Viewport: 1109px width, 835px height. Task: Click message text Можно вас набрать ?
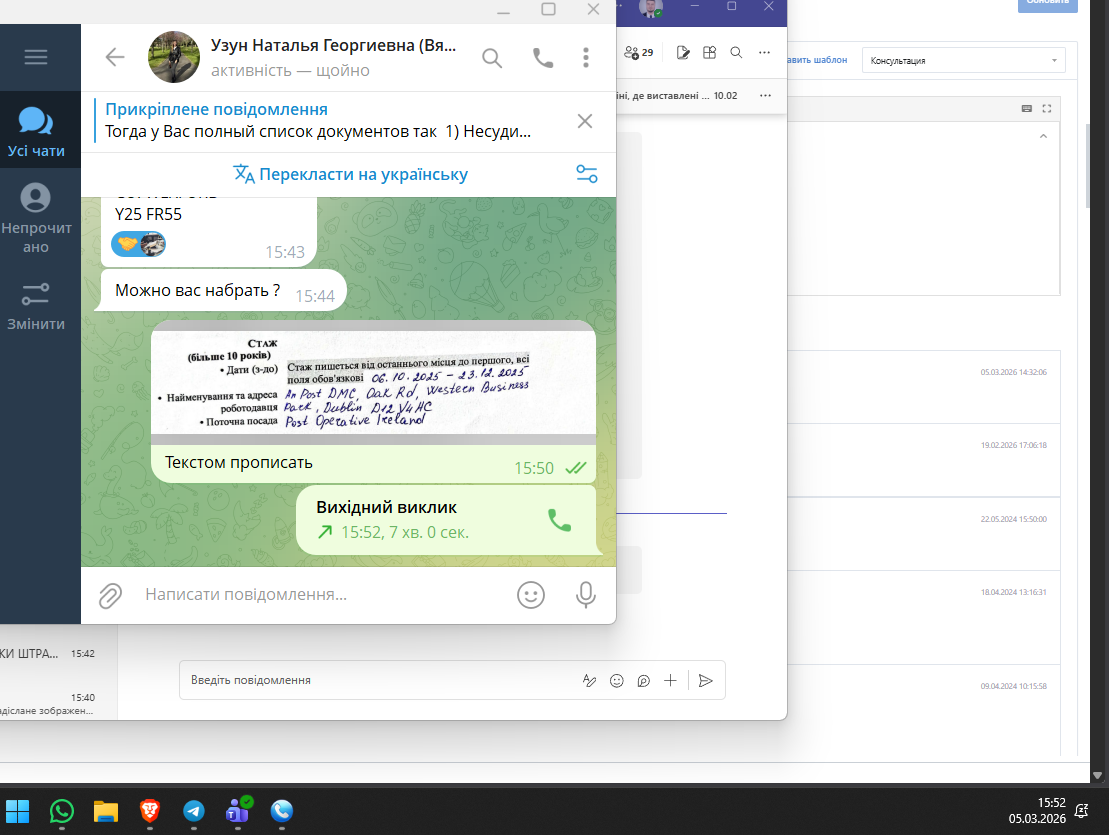pos(197,291)
